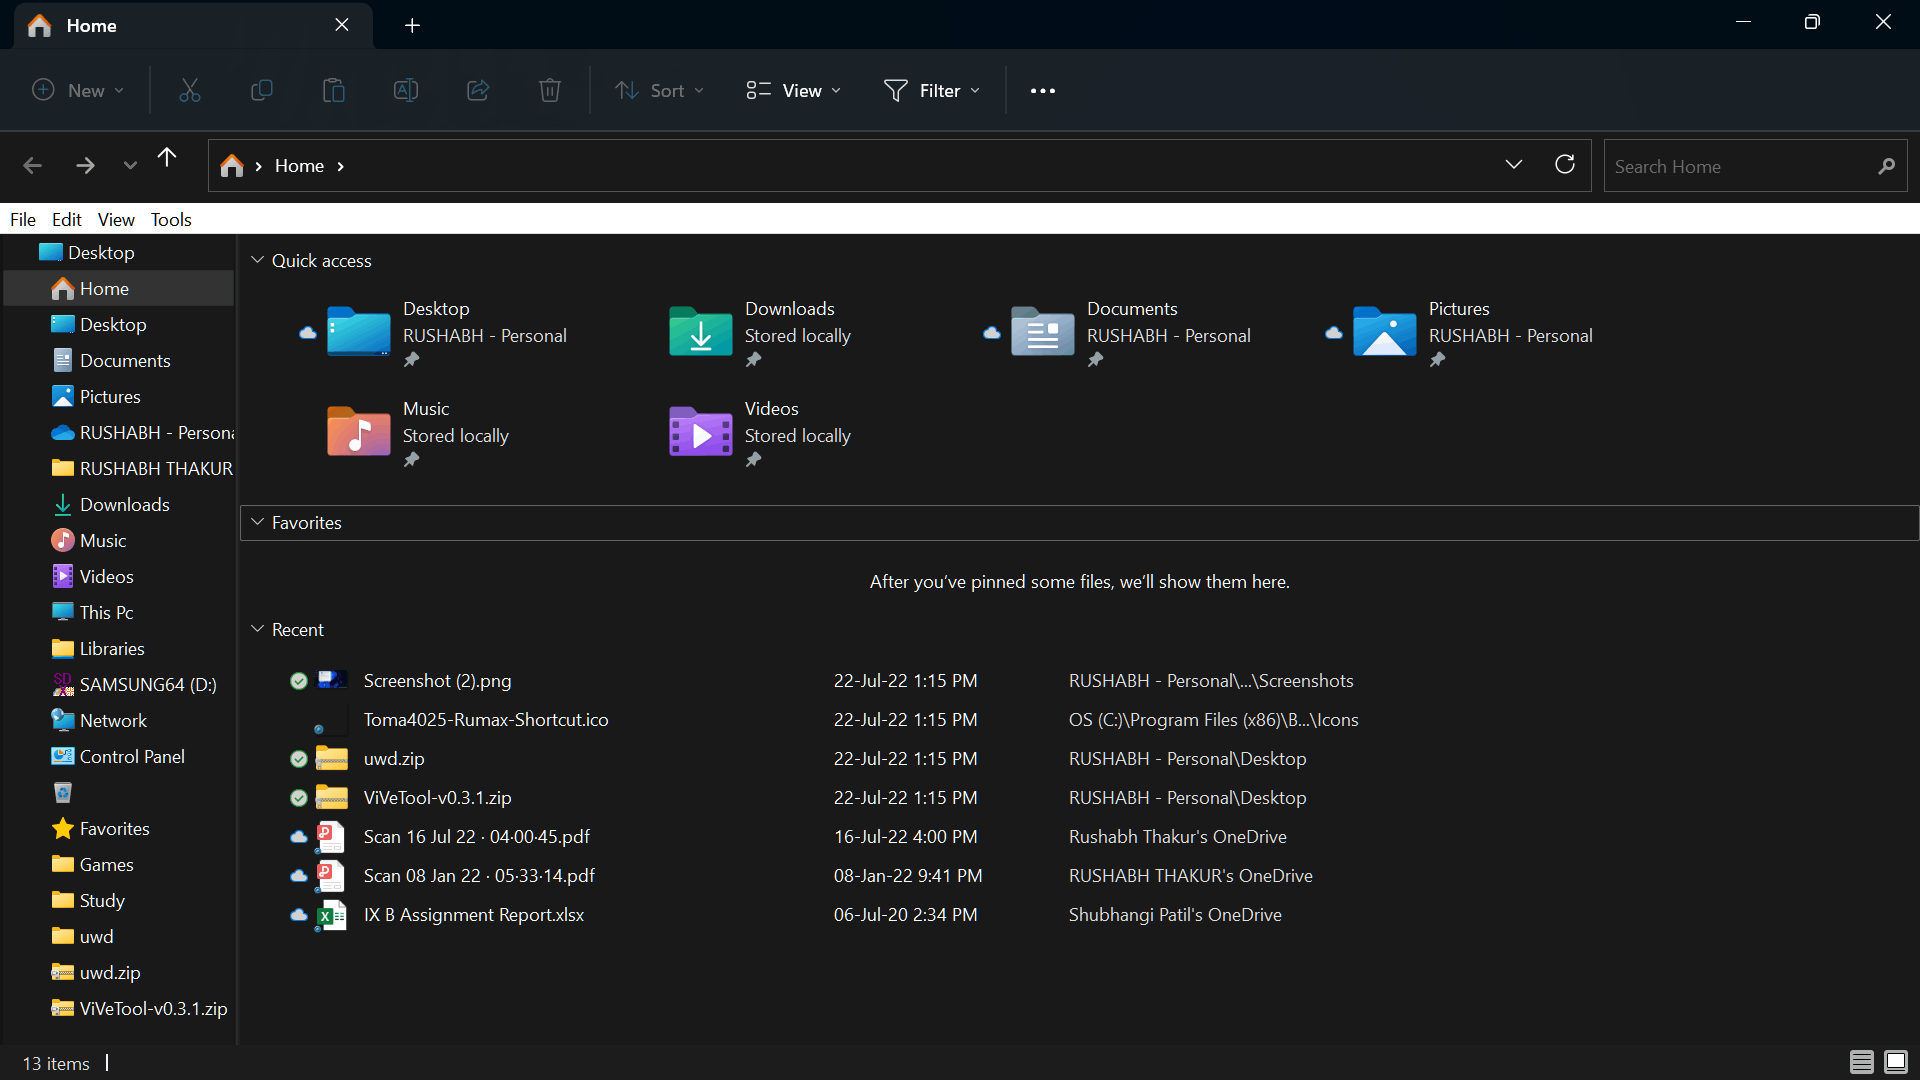
Task: Click the Cut scissors icon in toolbar
Action: (x=189, y=91)
